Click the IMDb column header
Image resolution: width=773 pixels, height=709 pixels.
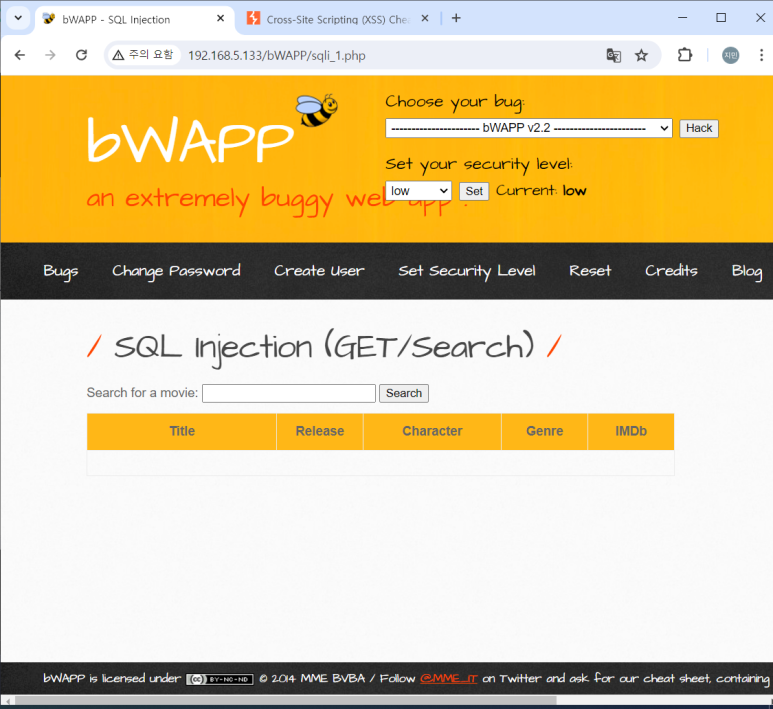coord(631,431)
